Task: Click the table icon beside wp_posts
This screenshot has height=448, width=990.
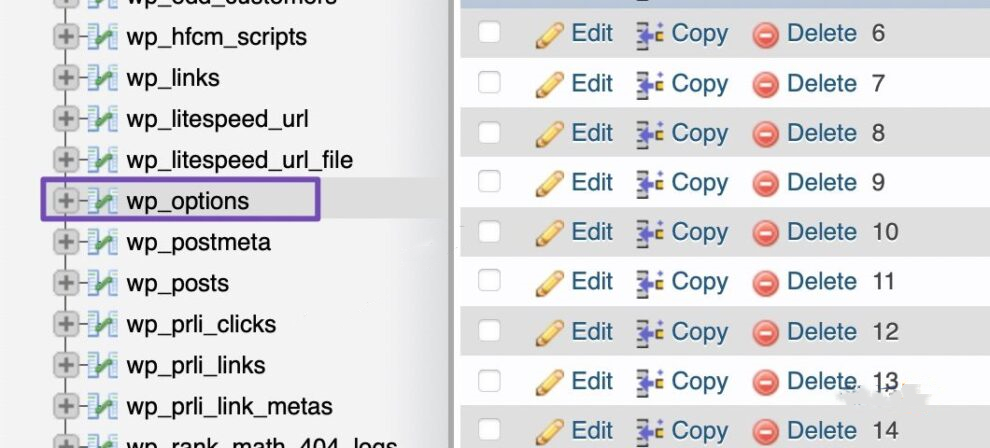Action: click(102, 283)
